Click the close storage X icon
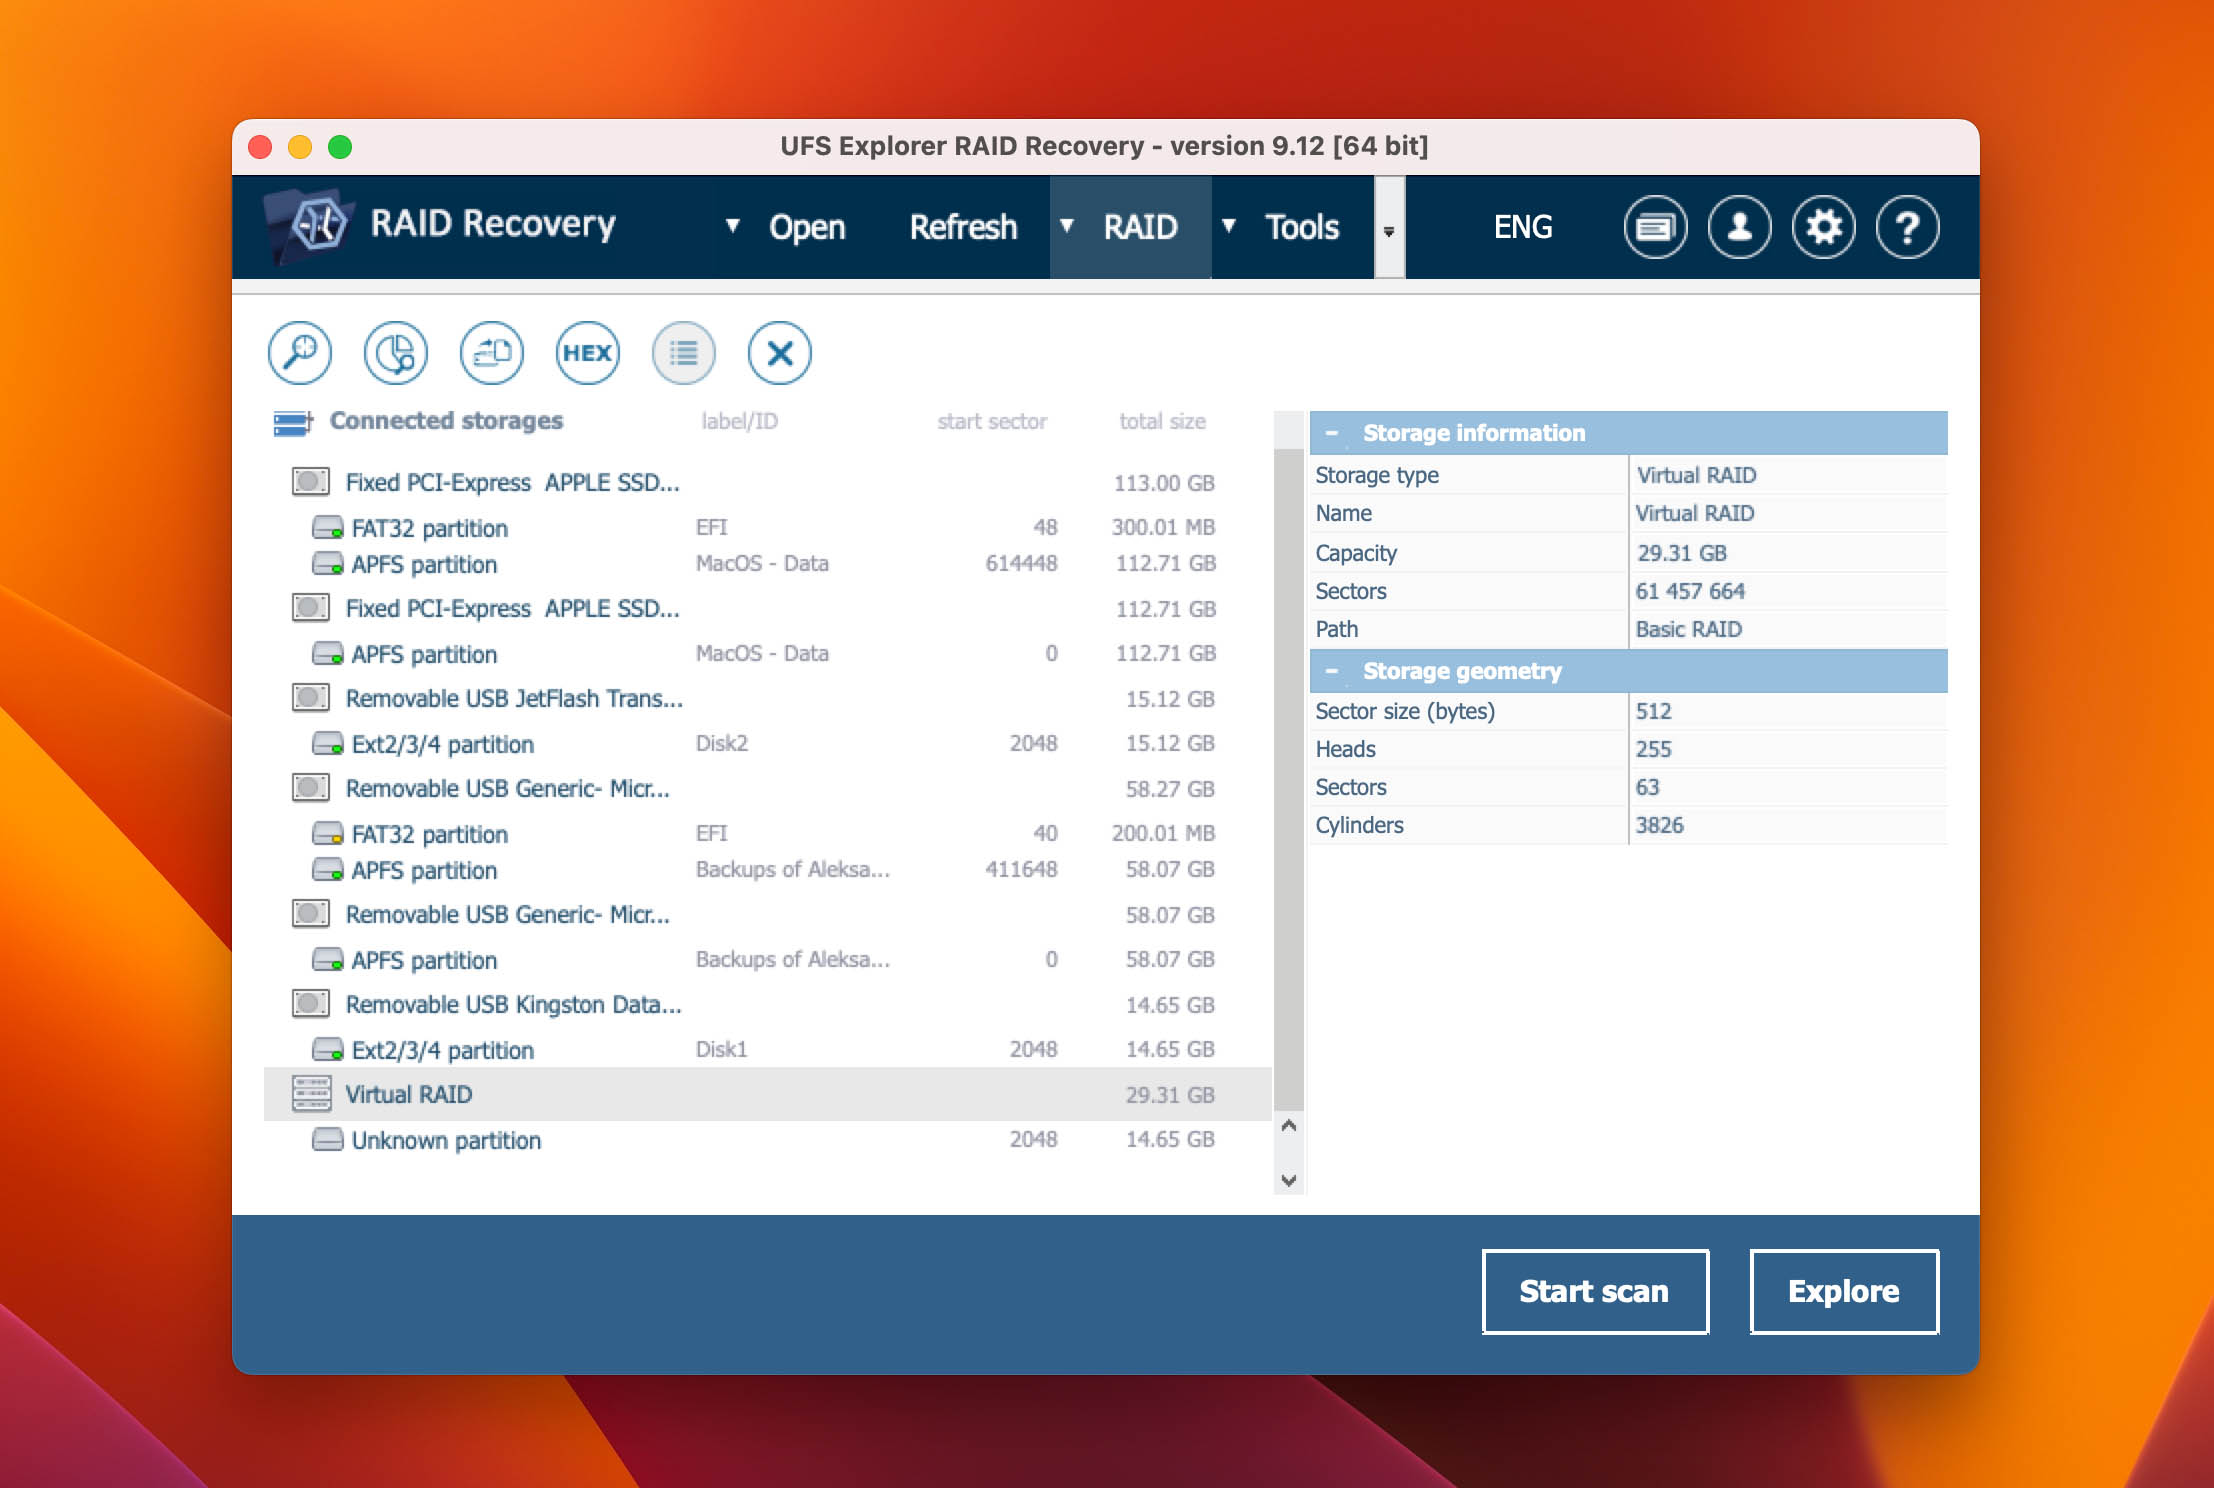This screenshot has width=2214, height=1488. click(780, 353)
